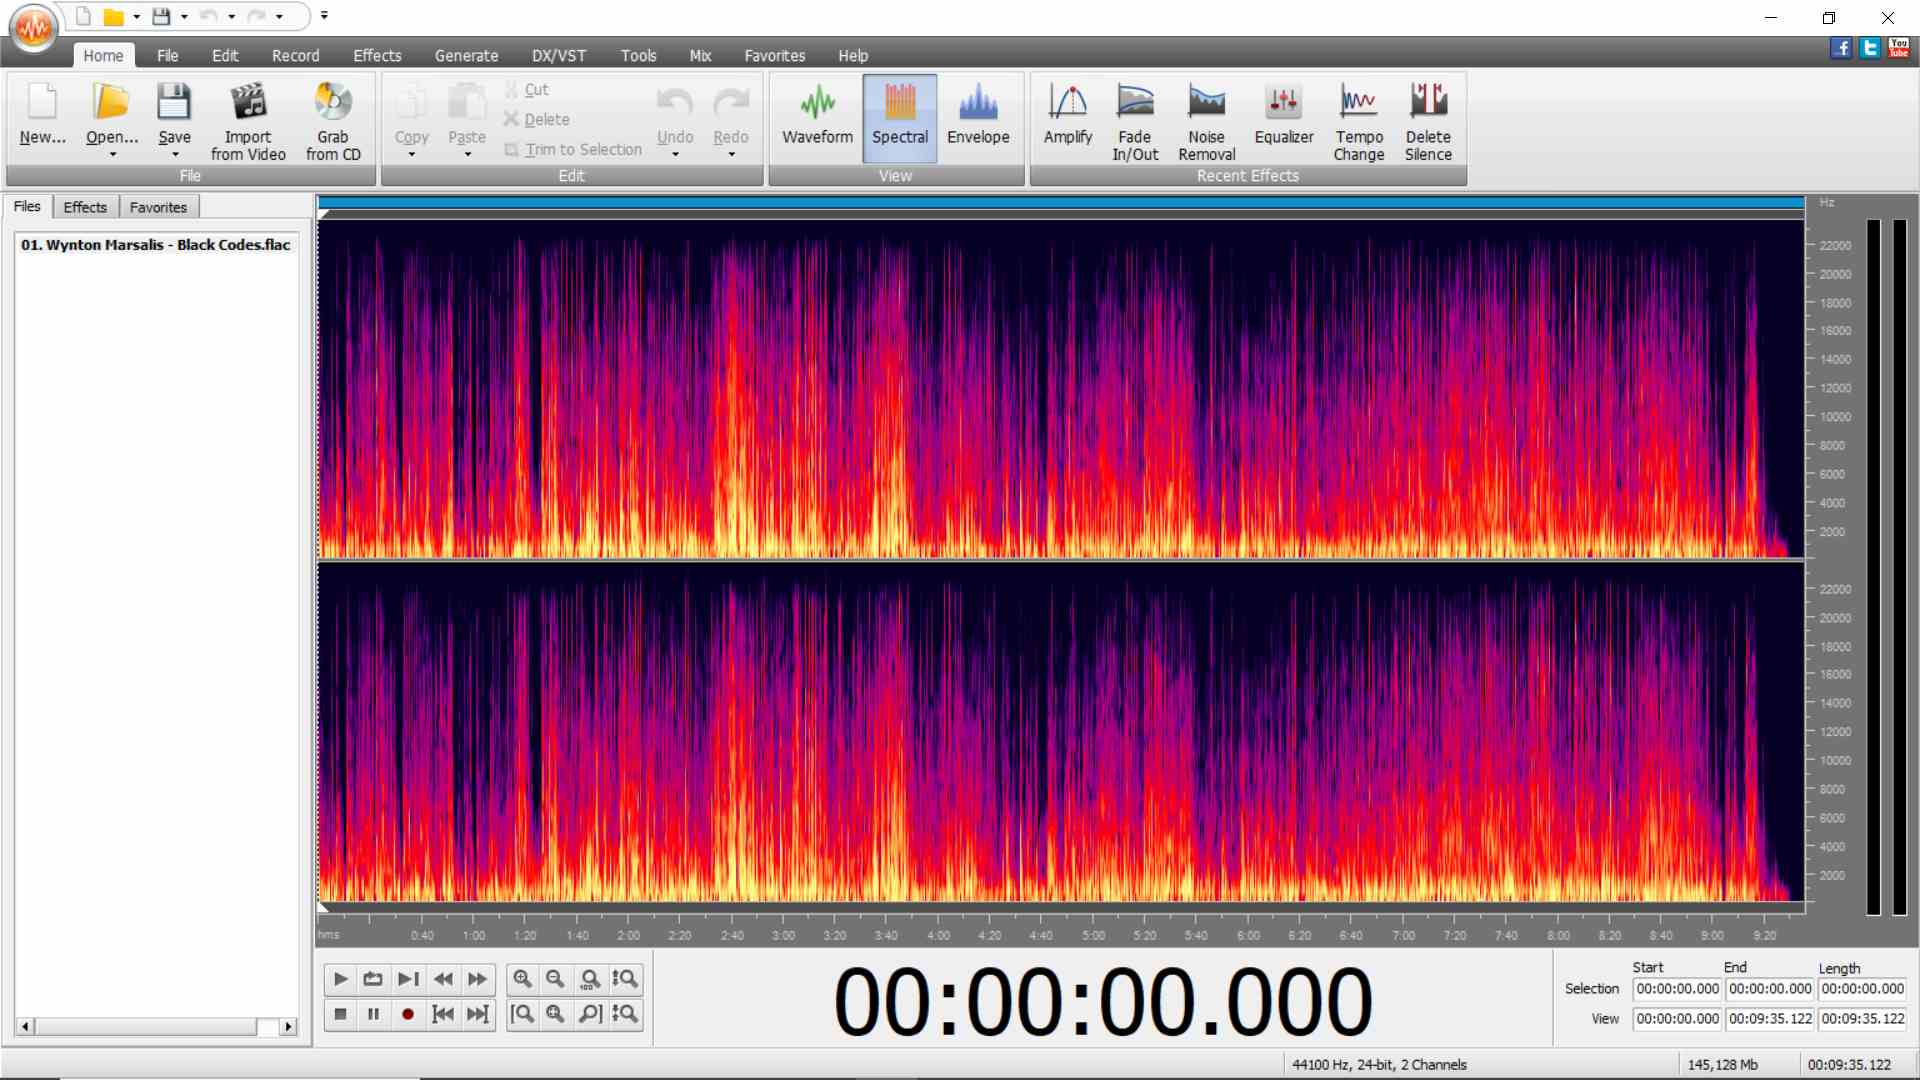Switch to Envelope view
Viewport: 1920px width, 1080px height.
point(978,118)
